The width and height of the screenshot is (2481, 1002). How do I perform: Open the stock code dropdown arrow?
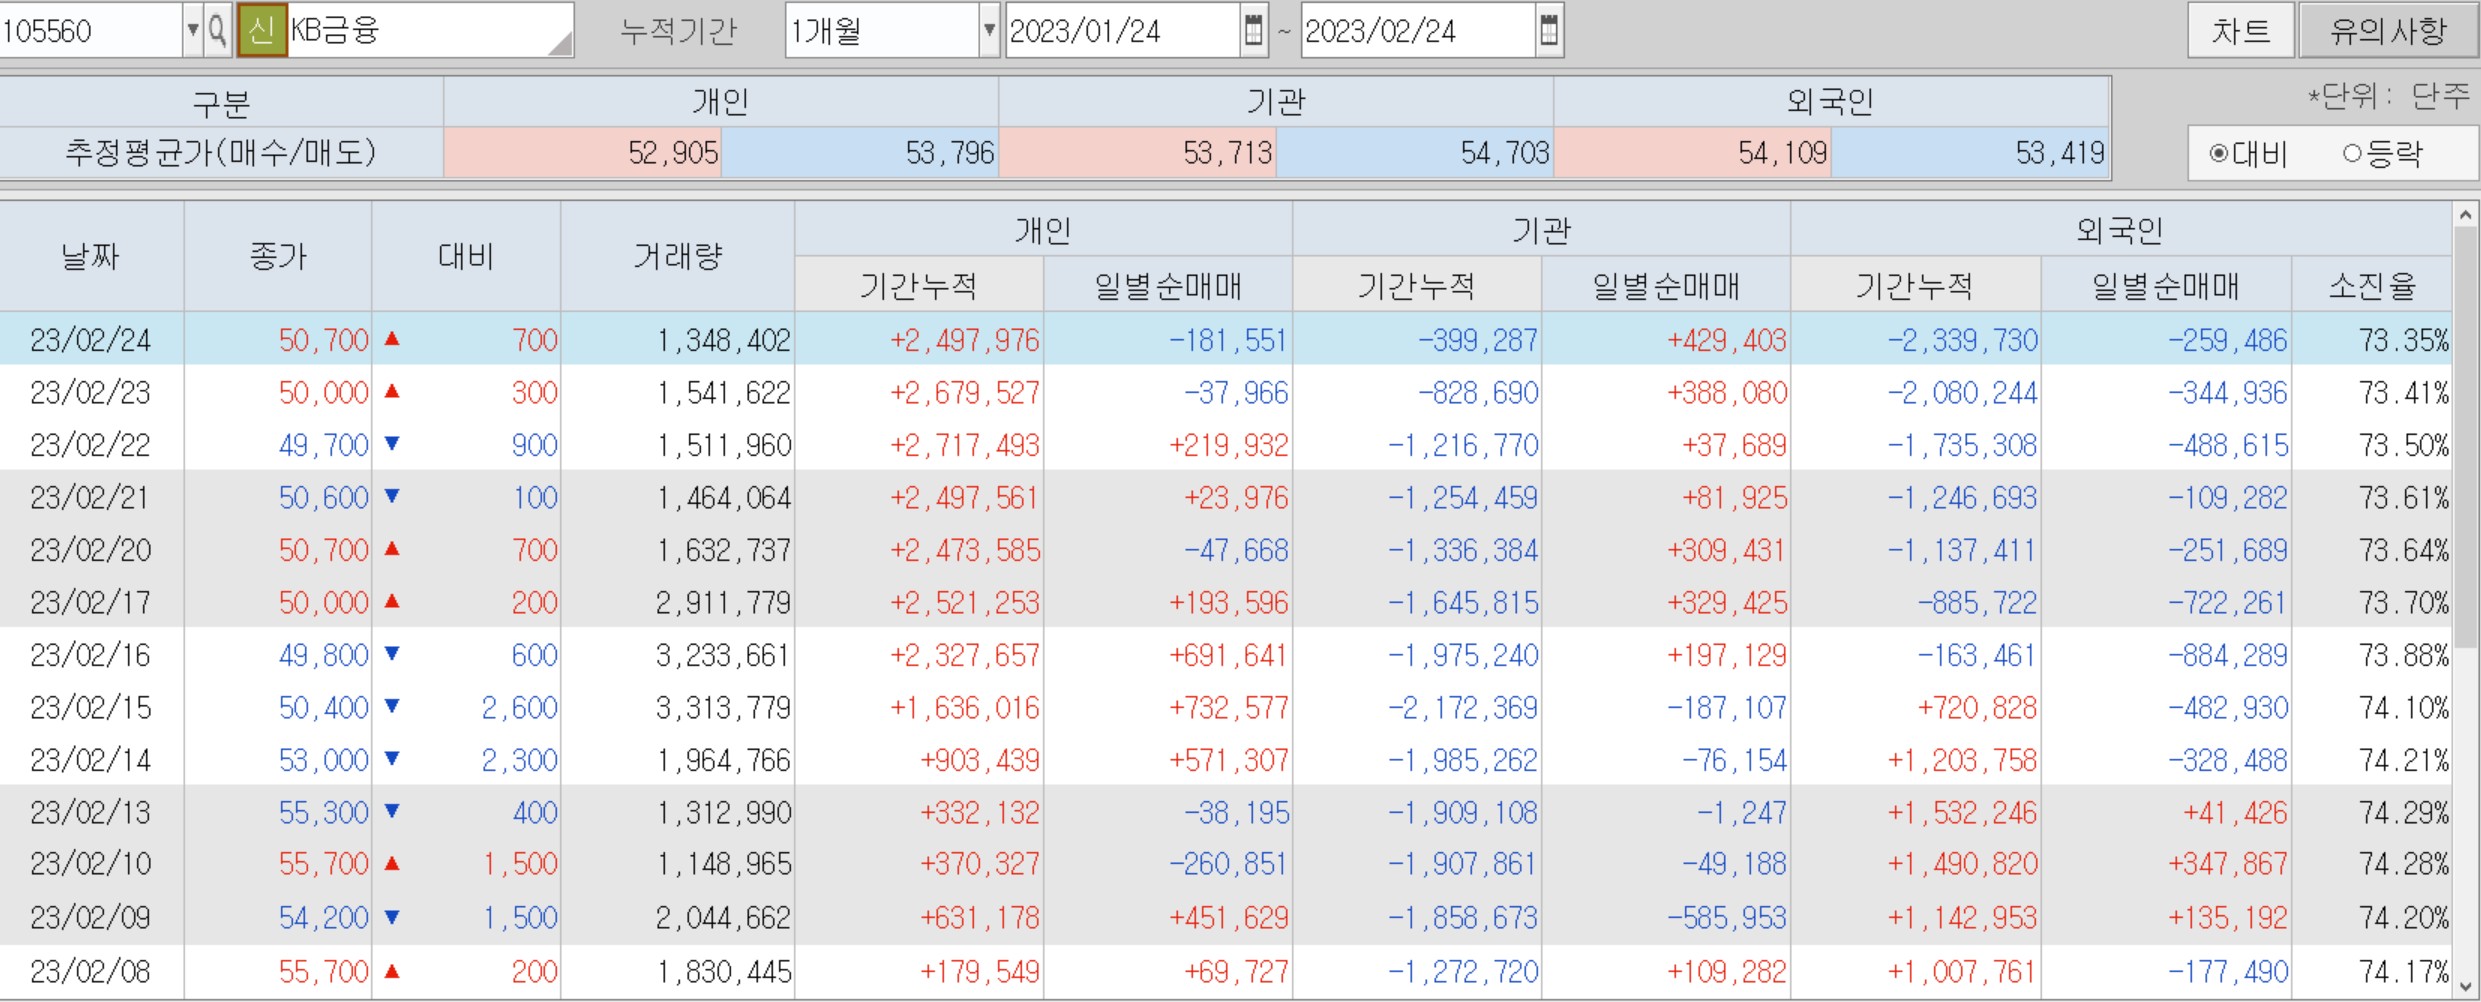pyautogui.click(x=193, y=30)
